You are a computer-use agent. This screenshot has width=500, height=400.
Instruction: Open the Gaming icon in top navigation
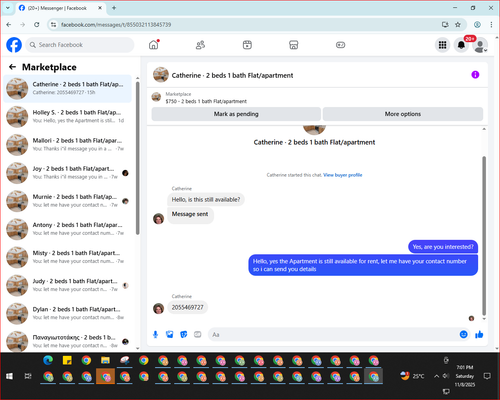[340, 45]
